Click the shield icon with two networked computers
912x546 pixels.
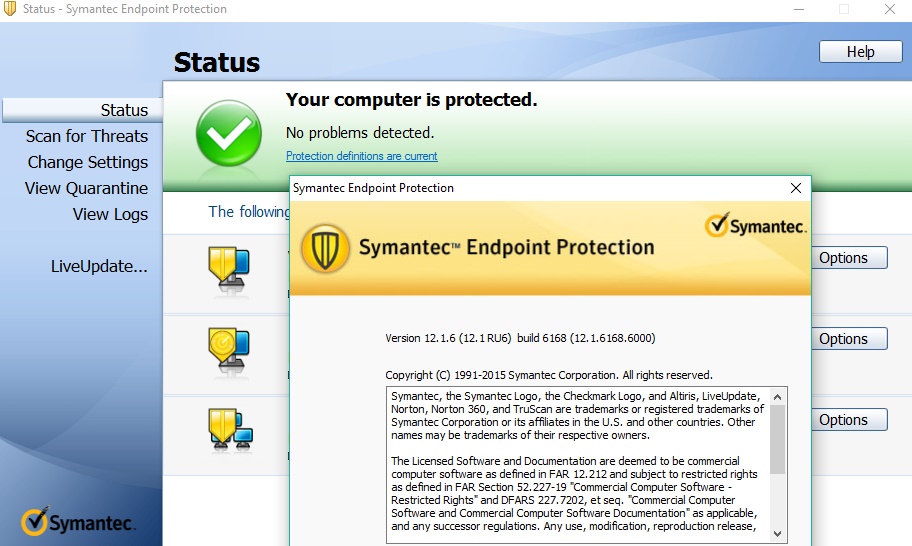230,428
